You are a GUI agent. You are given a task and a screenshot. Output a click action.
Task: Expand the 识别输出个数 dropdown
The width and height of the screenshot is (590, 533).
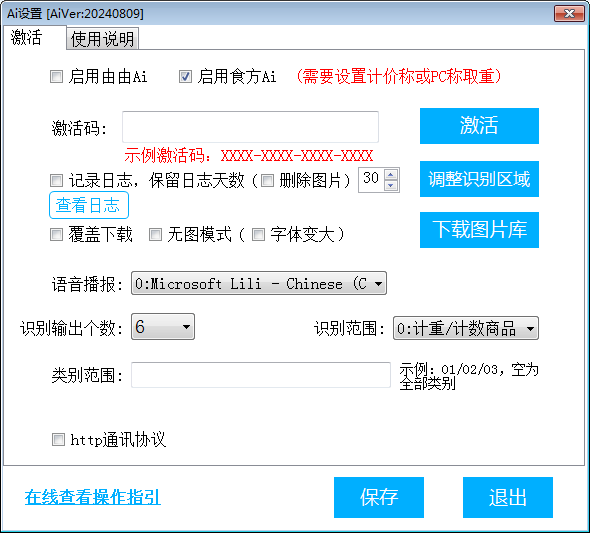click(163, 326)
